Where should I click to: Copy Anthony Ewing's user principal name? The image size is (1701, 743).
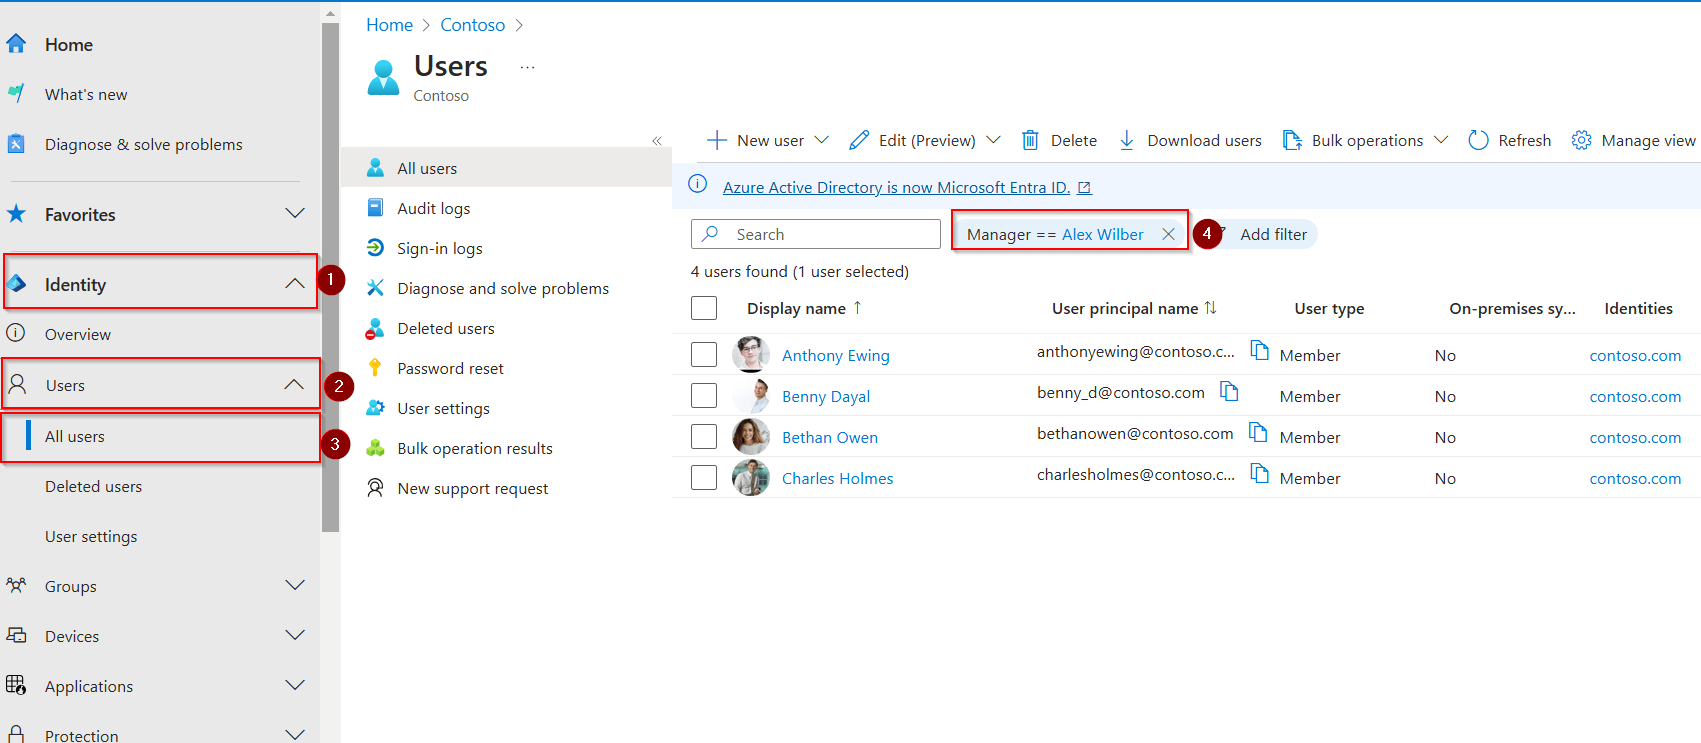coord(1260,351)
